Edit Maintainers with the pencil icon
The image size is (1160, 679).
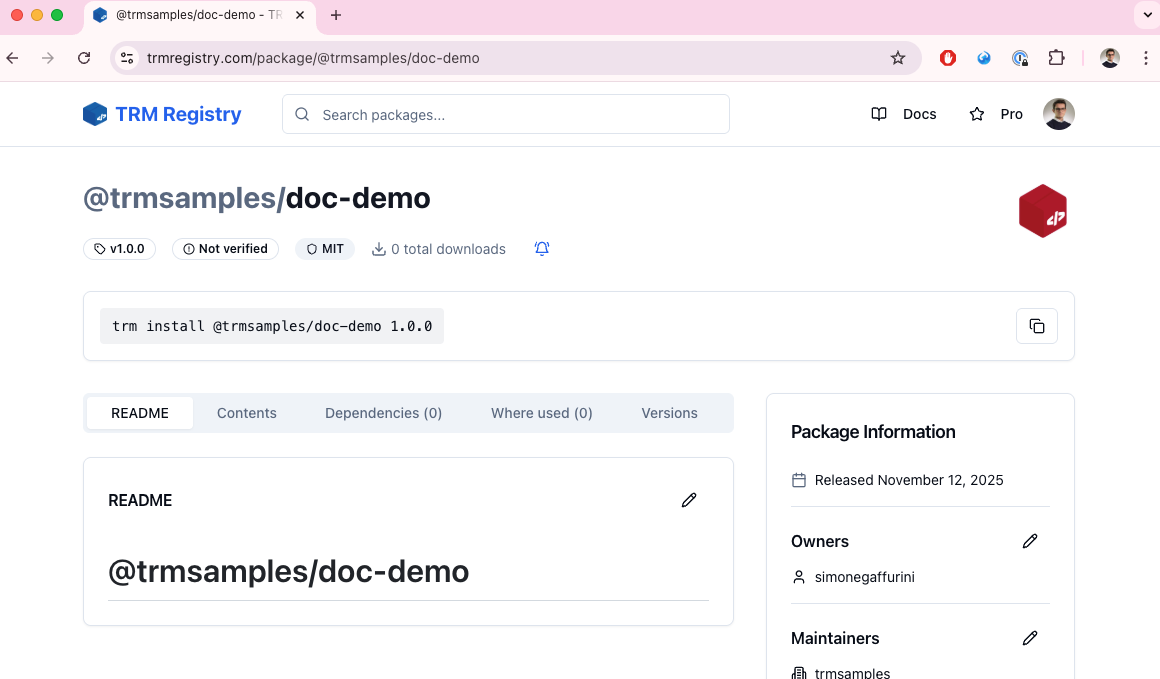1030,638
